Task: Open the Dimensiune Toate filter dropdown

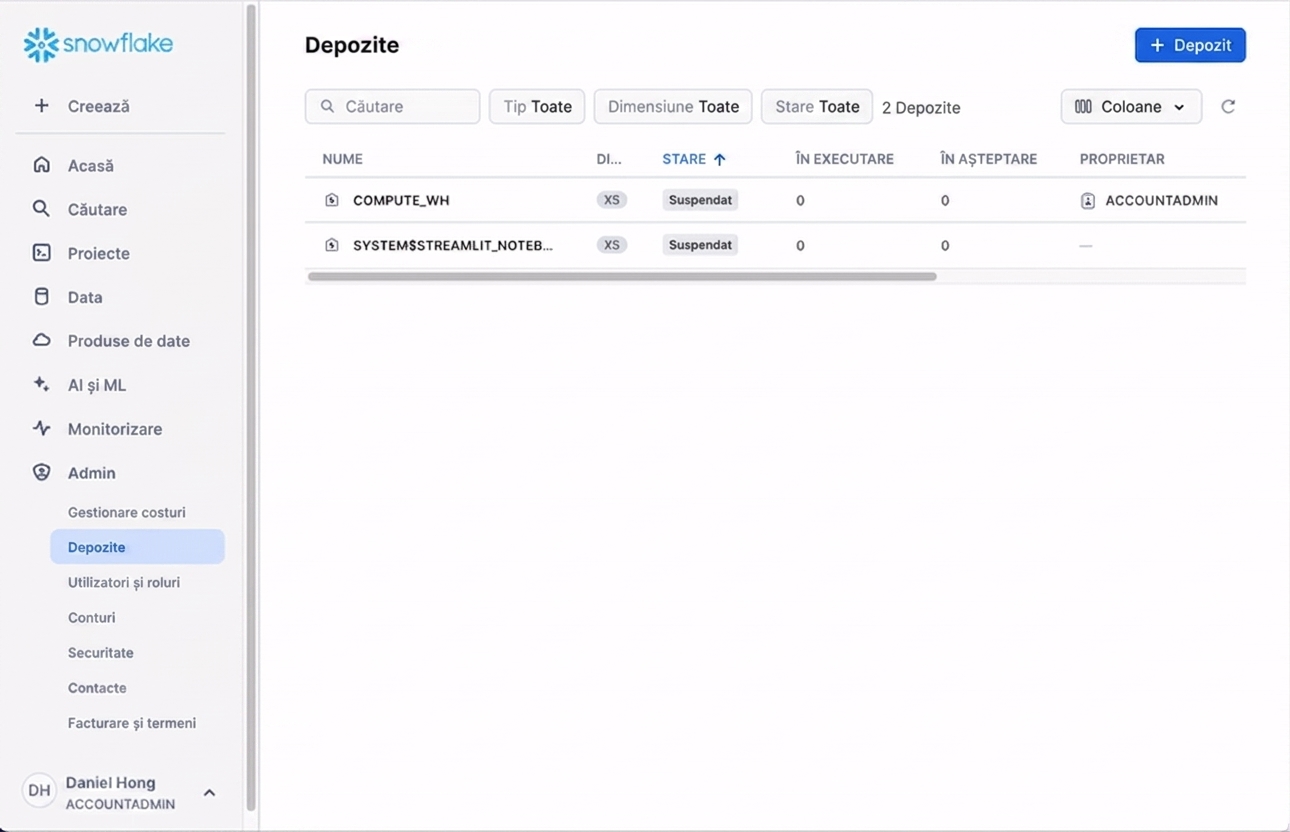Action: pos(673,107)
